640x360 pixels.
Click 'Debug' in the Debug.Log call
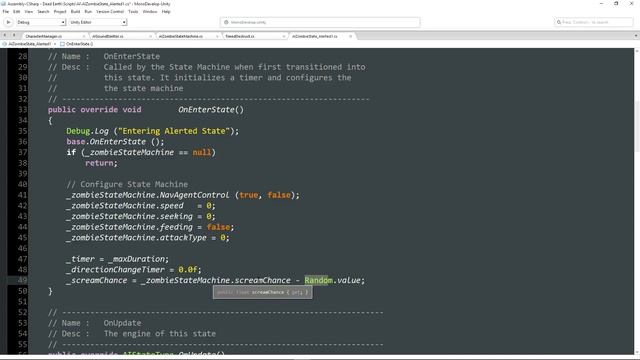pyautogui.click(x=78, y=131)
